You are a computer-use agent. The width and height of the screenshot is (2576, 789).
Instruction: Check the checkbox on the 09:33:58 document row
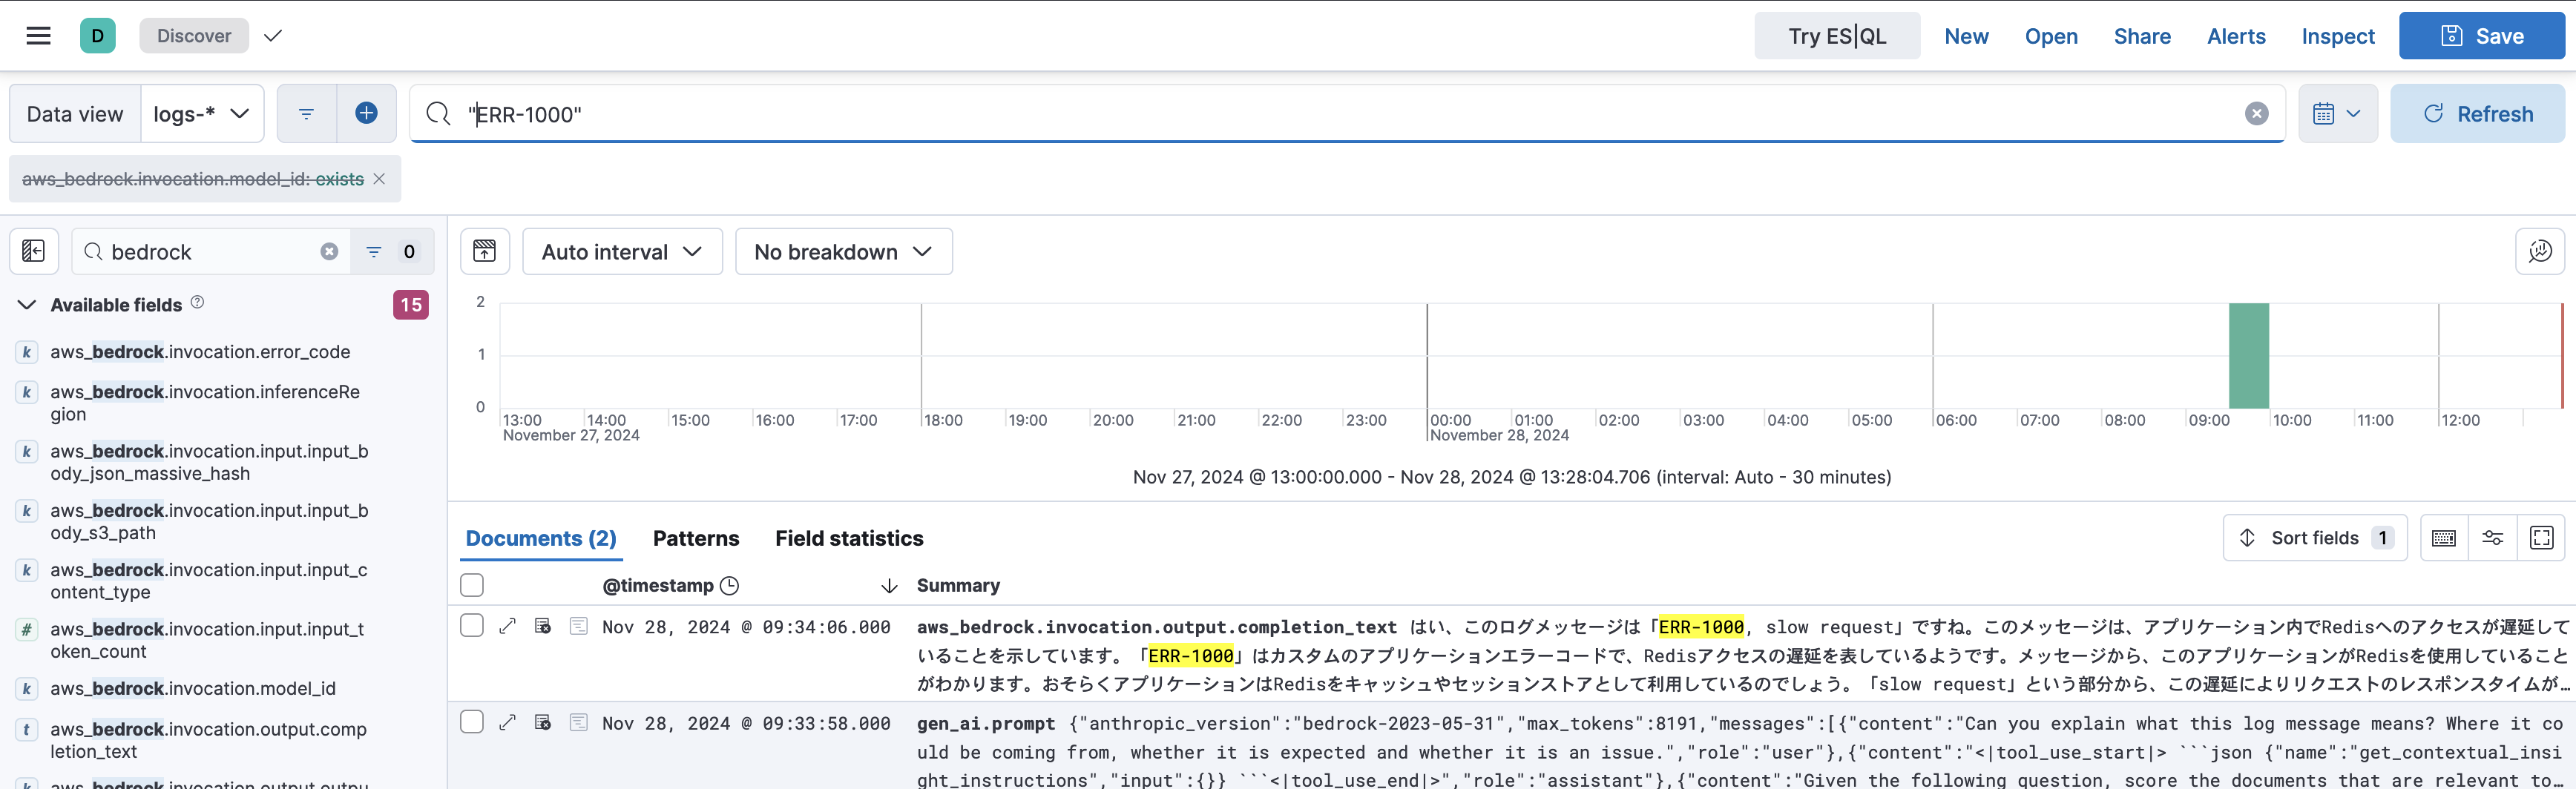(x=471, y=723)
